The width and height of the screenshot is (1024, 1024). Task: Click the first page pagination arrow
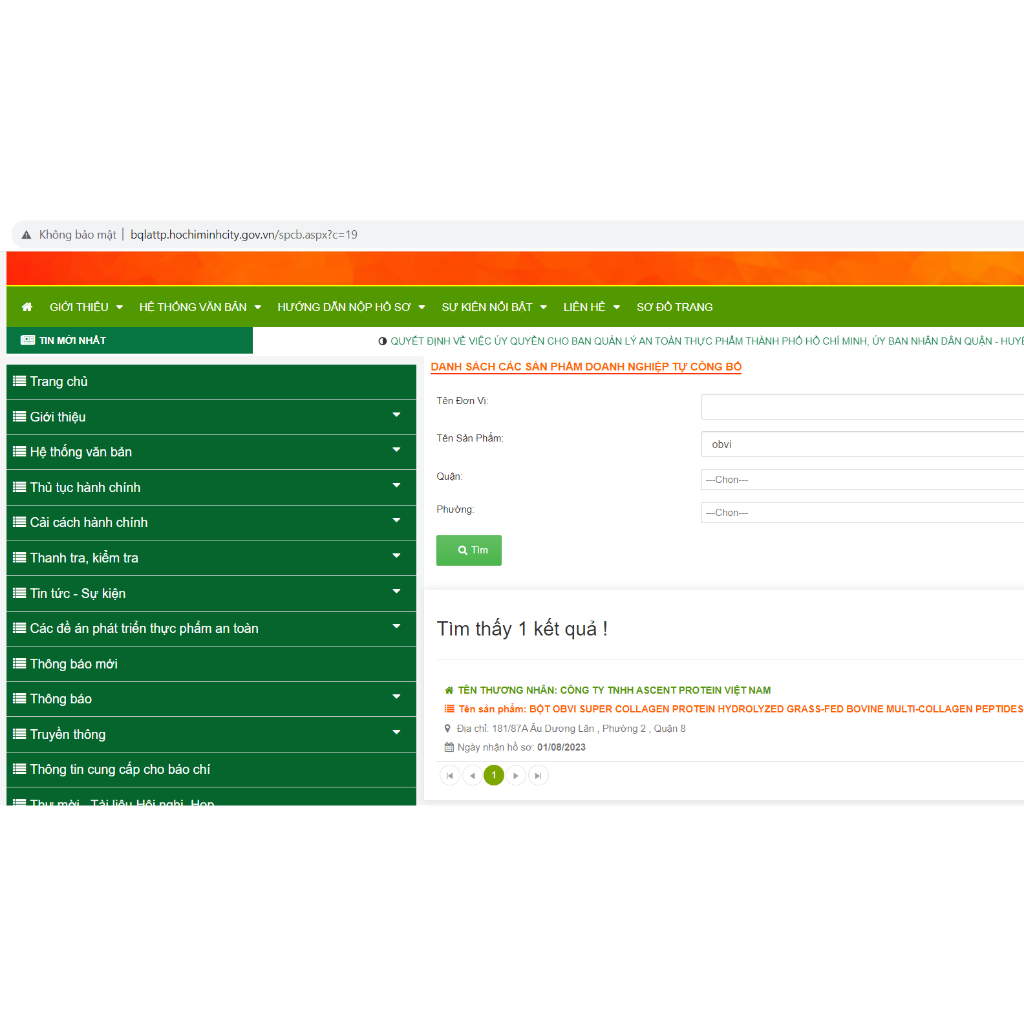(x=450, y=775)
